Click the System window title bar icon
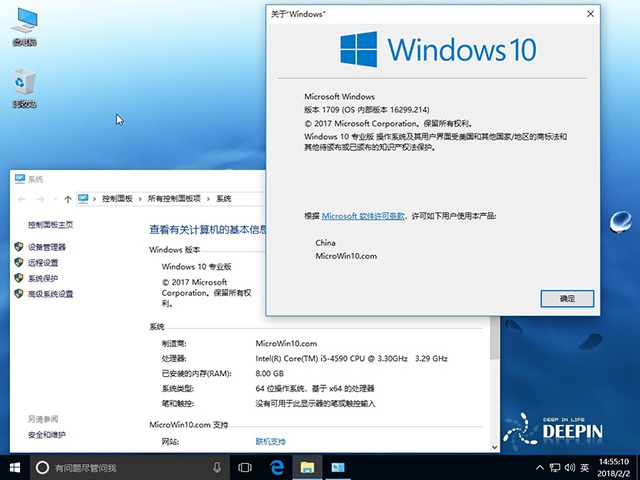Image resolution: width=640 pixels, height=480 pixels. point(19,178)
